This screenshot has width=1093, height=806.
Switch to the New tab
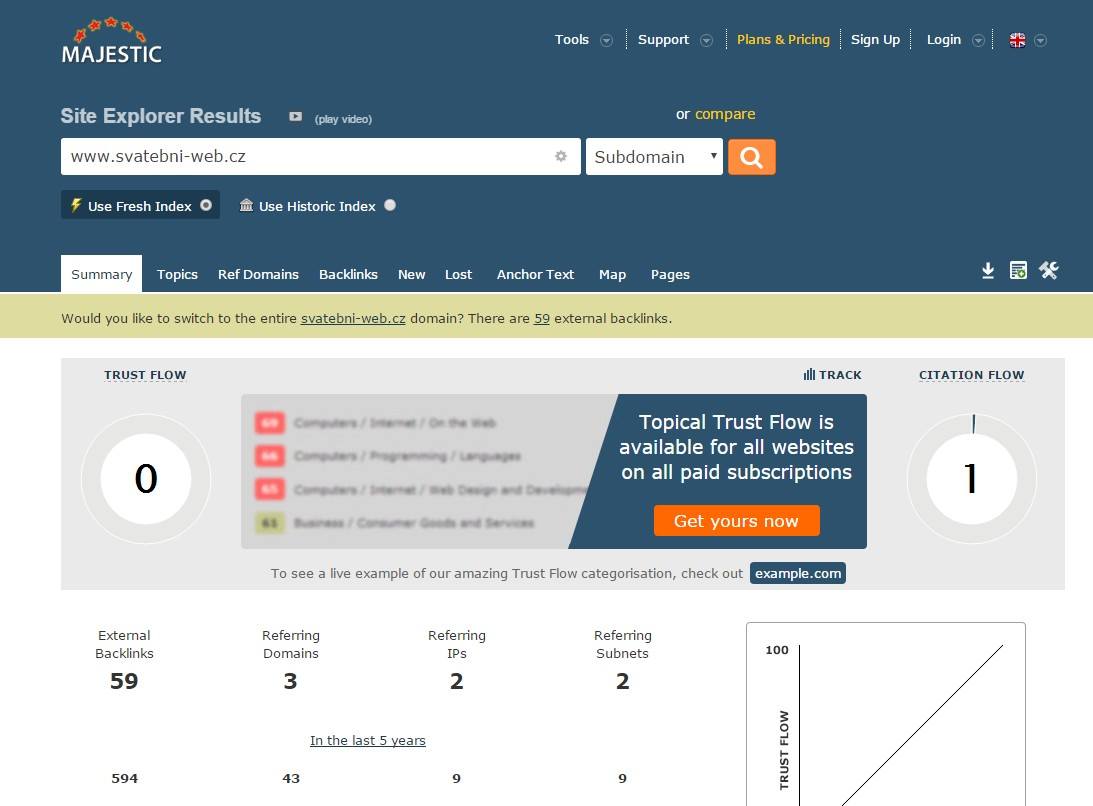[411, 274]
